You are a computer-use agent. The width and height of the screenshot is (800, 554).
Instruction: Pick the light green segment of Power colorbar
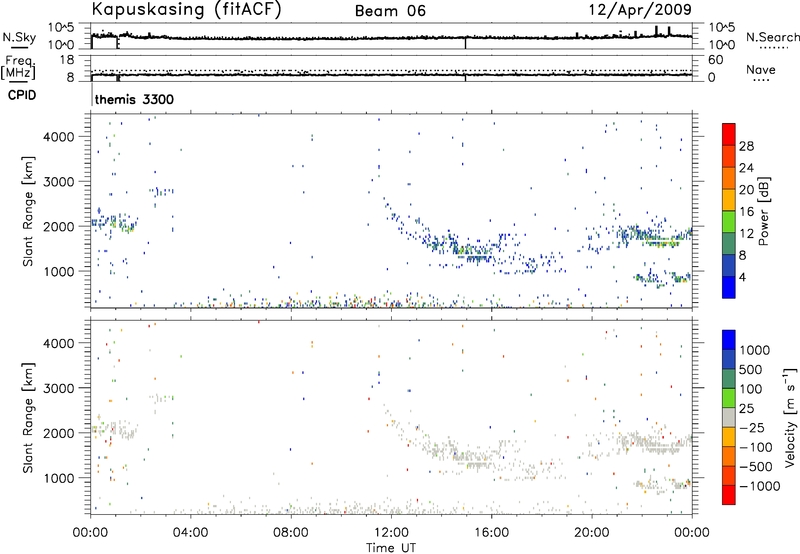point(729,221)
